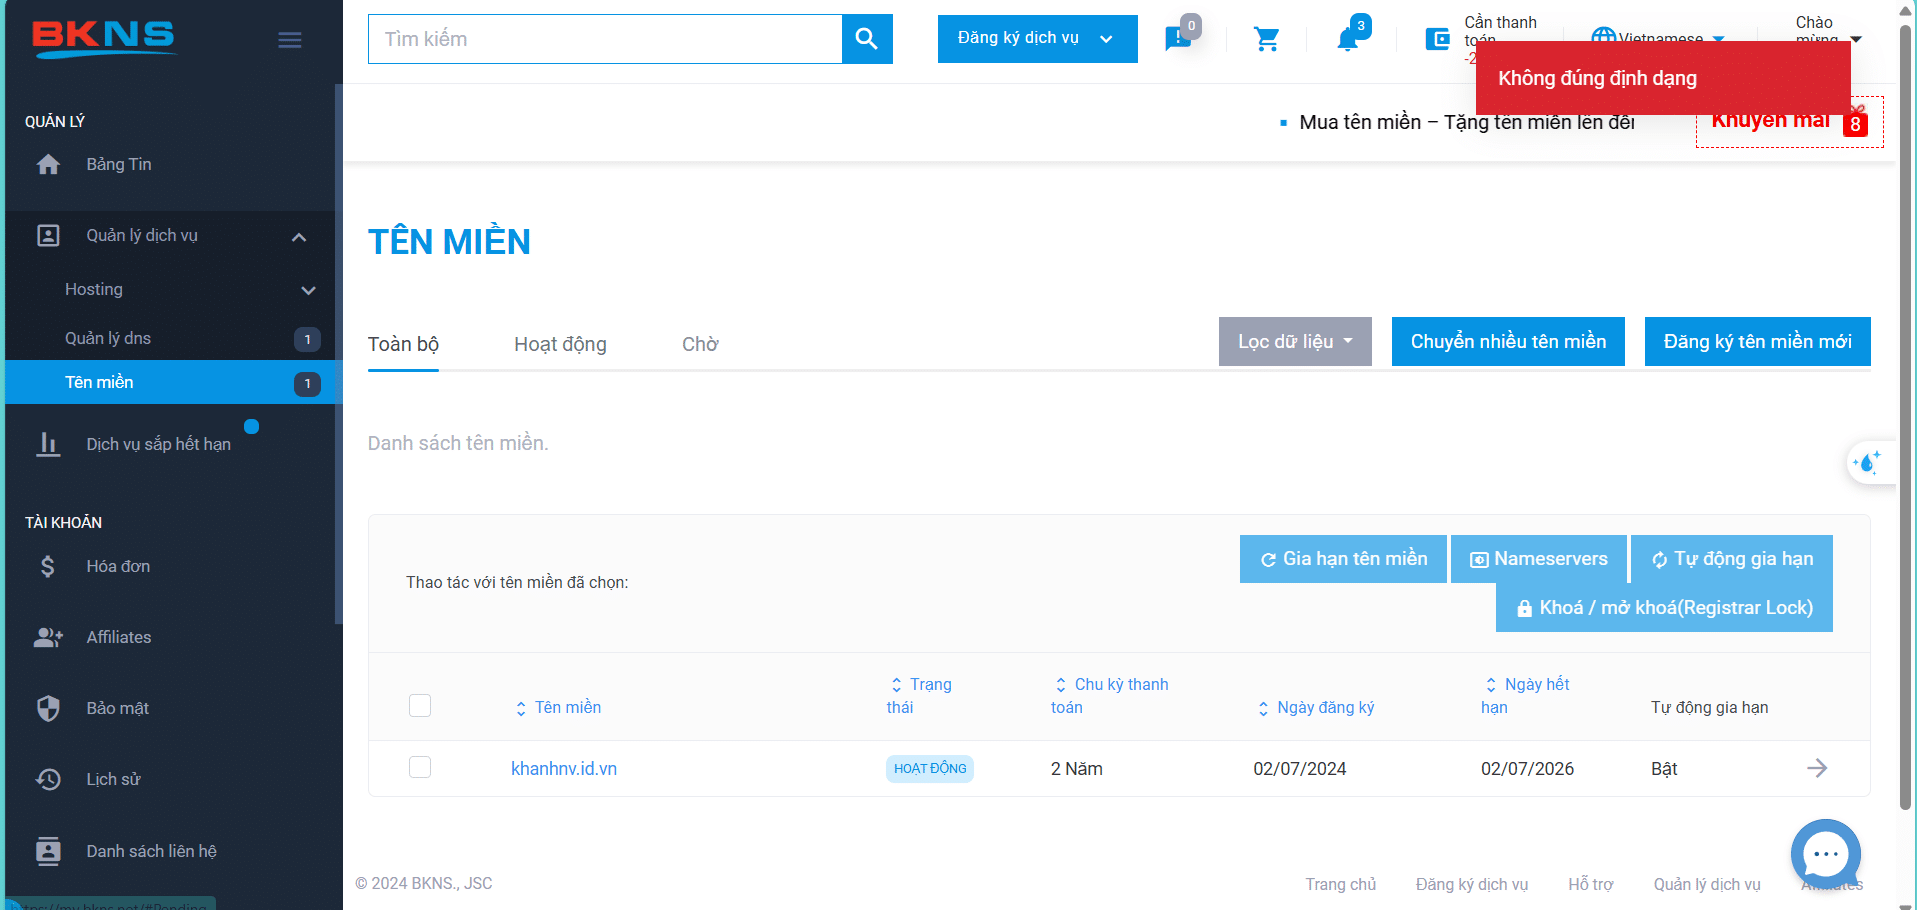Viewport: 1917px width, 910px height.
Task: Check the khanhnv.id.vn row checkbox
Action: [x=420, y=767]
